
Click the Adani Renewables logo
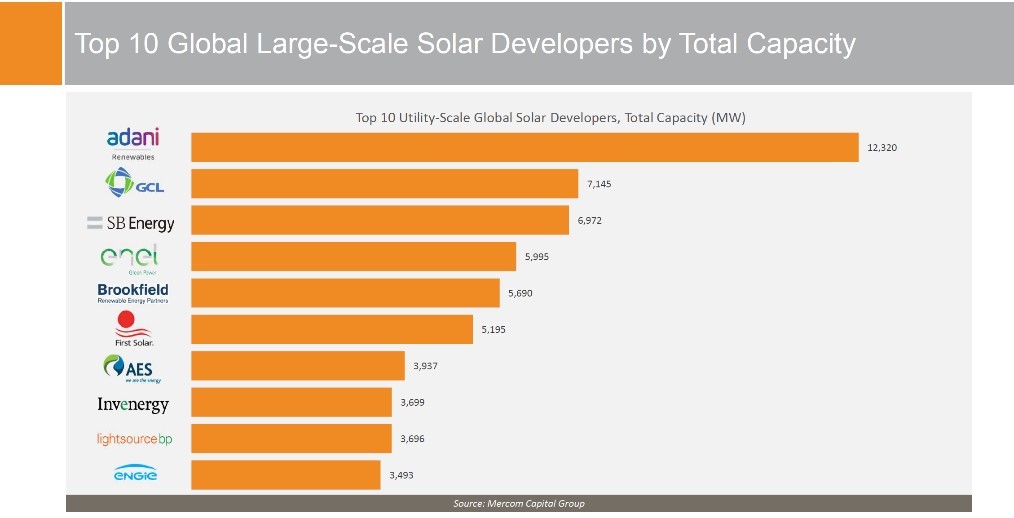(x=133, y=144)
